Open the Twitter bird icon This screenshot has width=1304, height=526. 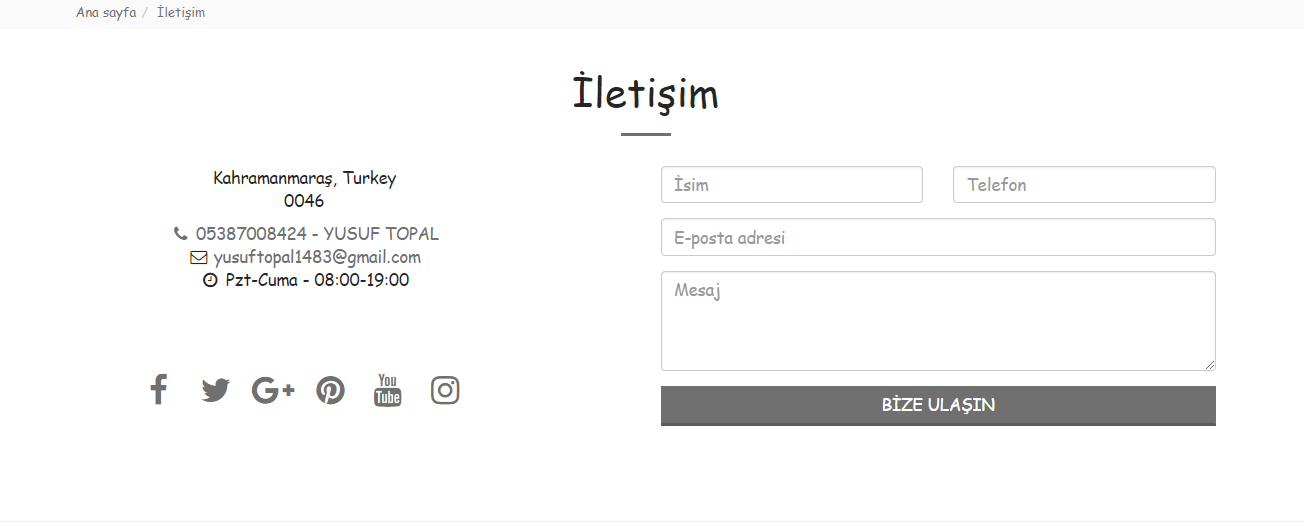click(x=215, y=390)
